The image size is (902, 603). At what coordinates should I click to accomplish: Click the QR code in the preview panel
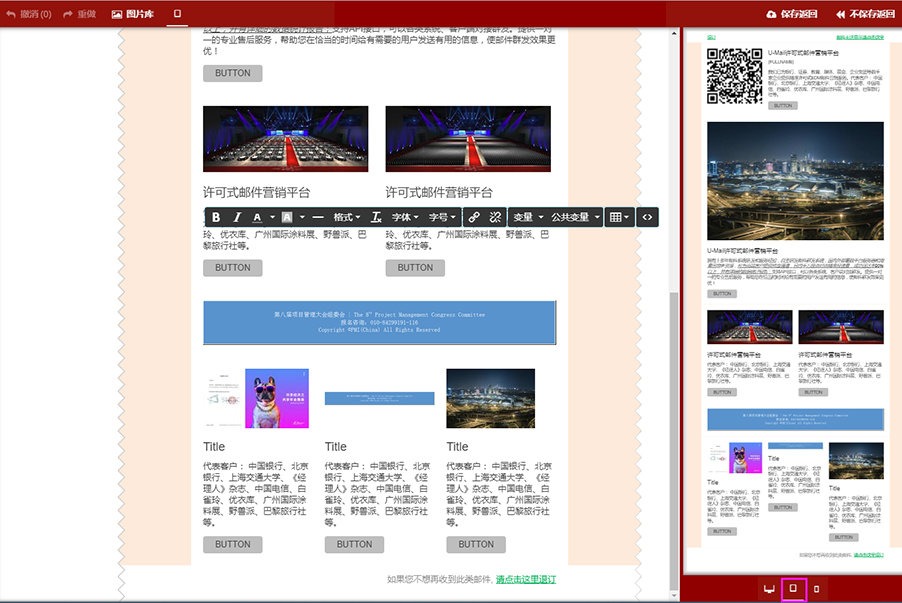(735, 76)
